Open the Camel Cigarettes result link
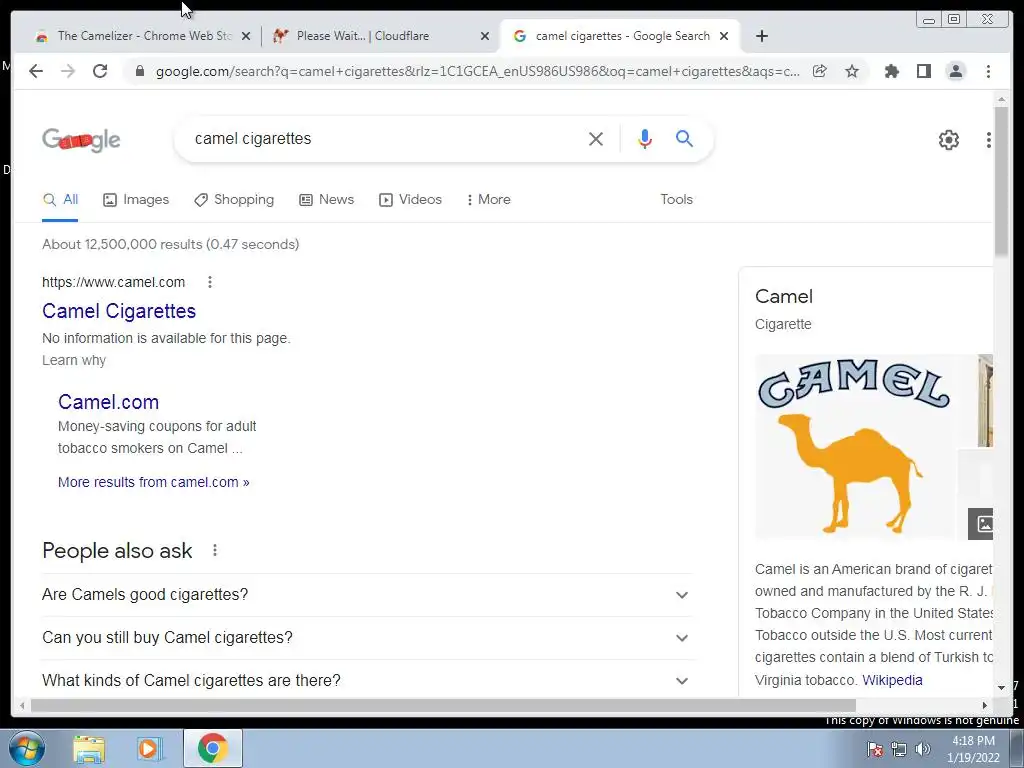Viewport: 1024px width, 768px height. click(x=119, y=312)
